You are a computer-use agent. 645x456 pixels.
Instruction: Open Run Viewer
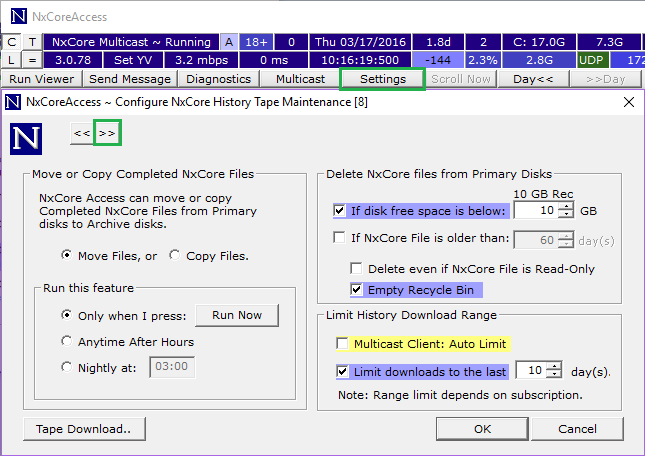coord(42,79)
